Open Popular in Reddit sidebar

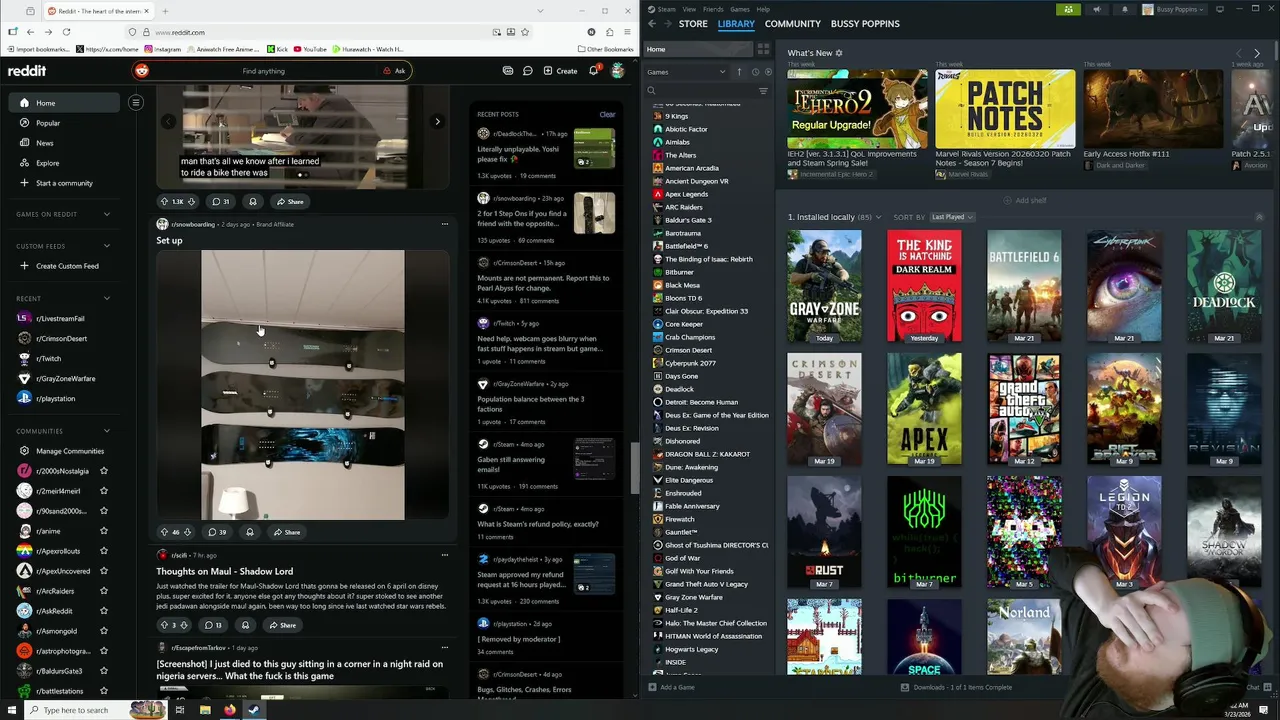[48, 123]
